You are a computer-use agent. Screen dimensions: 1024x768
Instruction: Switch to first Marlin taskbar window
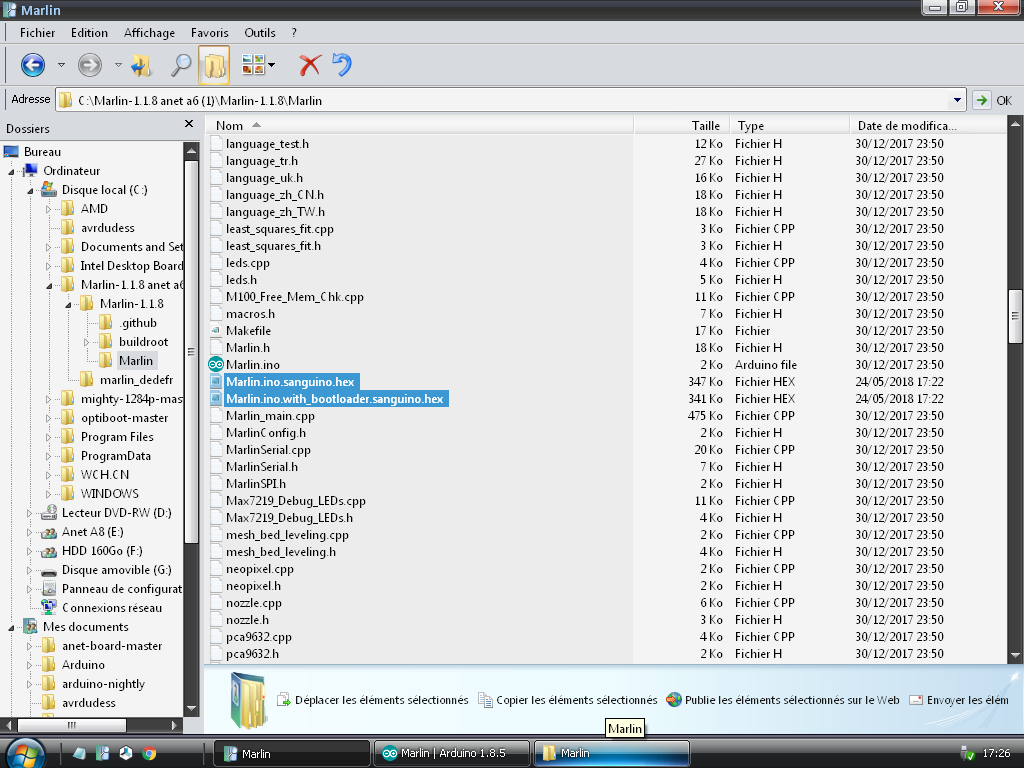click(x=292, y=753)
